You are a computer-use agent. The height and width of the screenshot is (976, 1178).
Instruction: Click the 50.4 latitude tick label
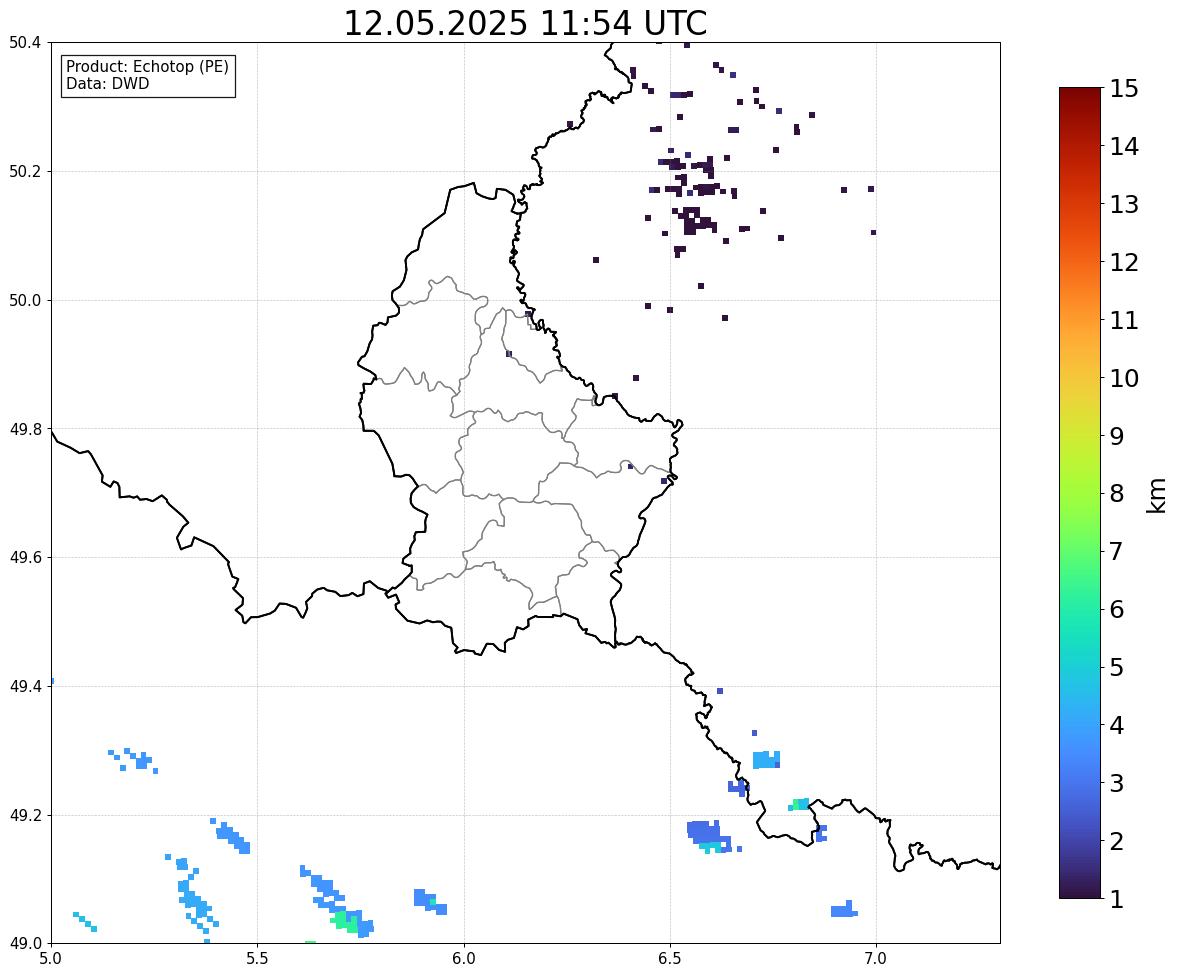(25, 43)
